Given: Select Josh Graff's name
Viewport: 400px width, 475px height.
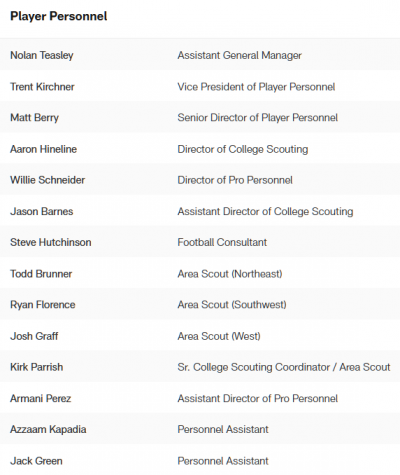Looking at the screenshot, I should (34, 336).
